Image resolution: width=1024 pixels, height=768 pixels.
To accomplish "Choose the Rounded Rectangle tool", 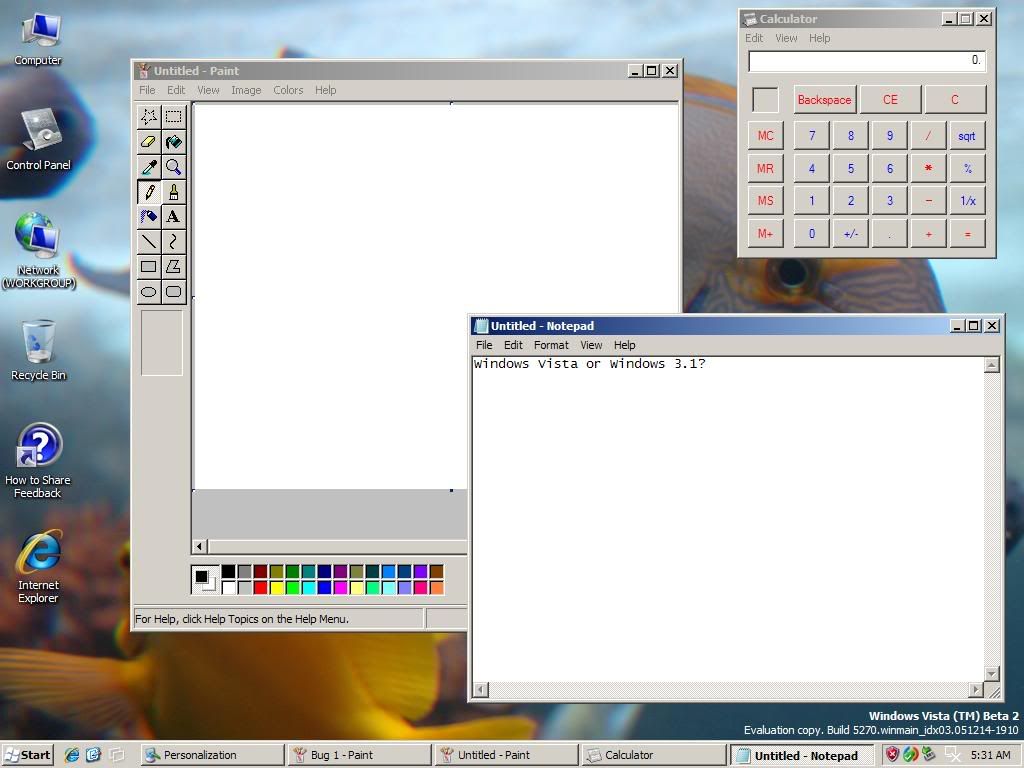I will click(x=173, y=291).
